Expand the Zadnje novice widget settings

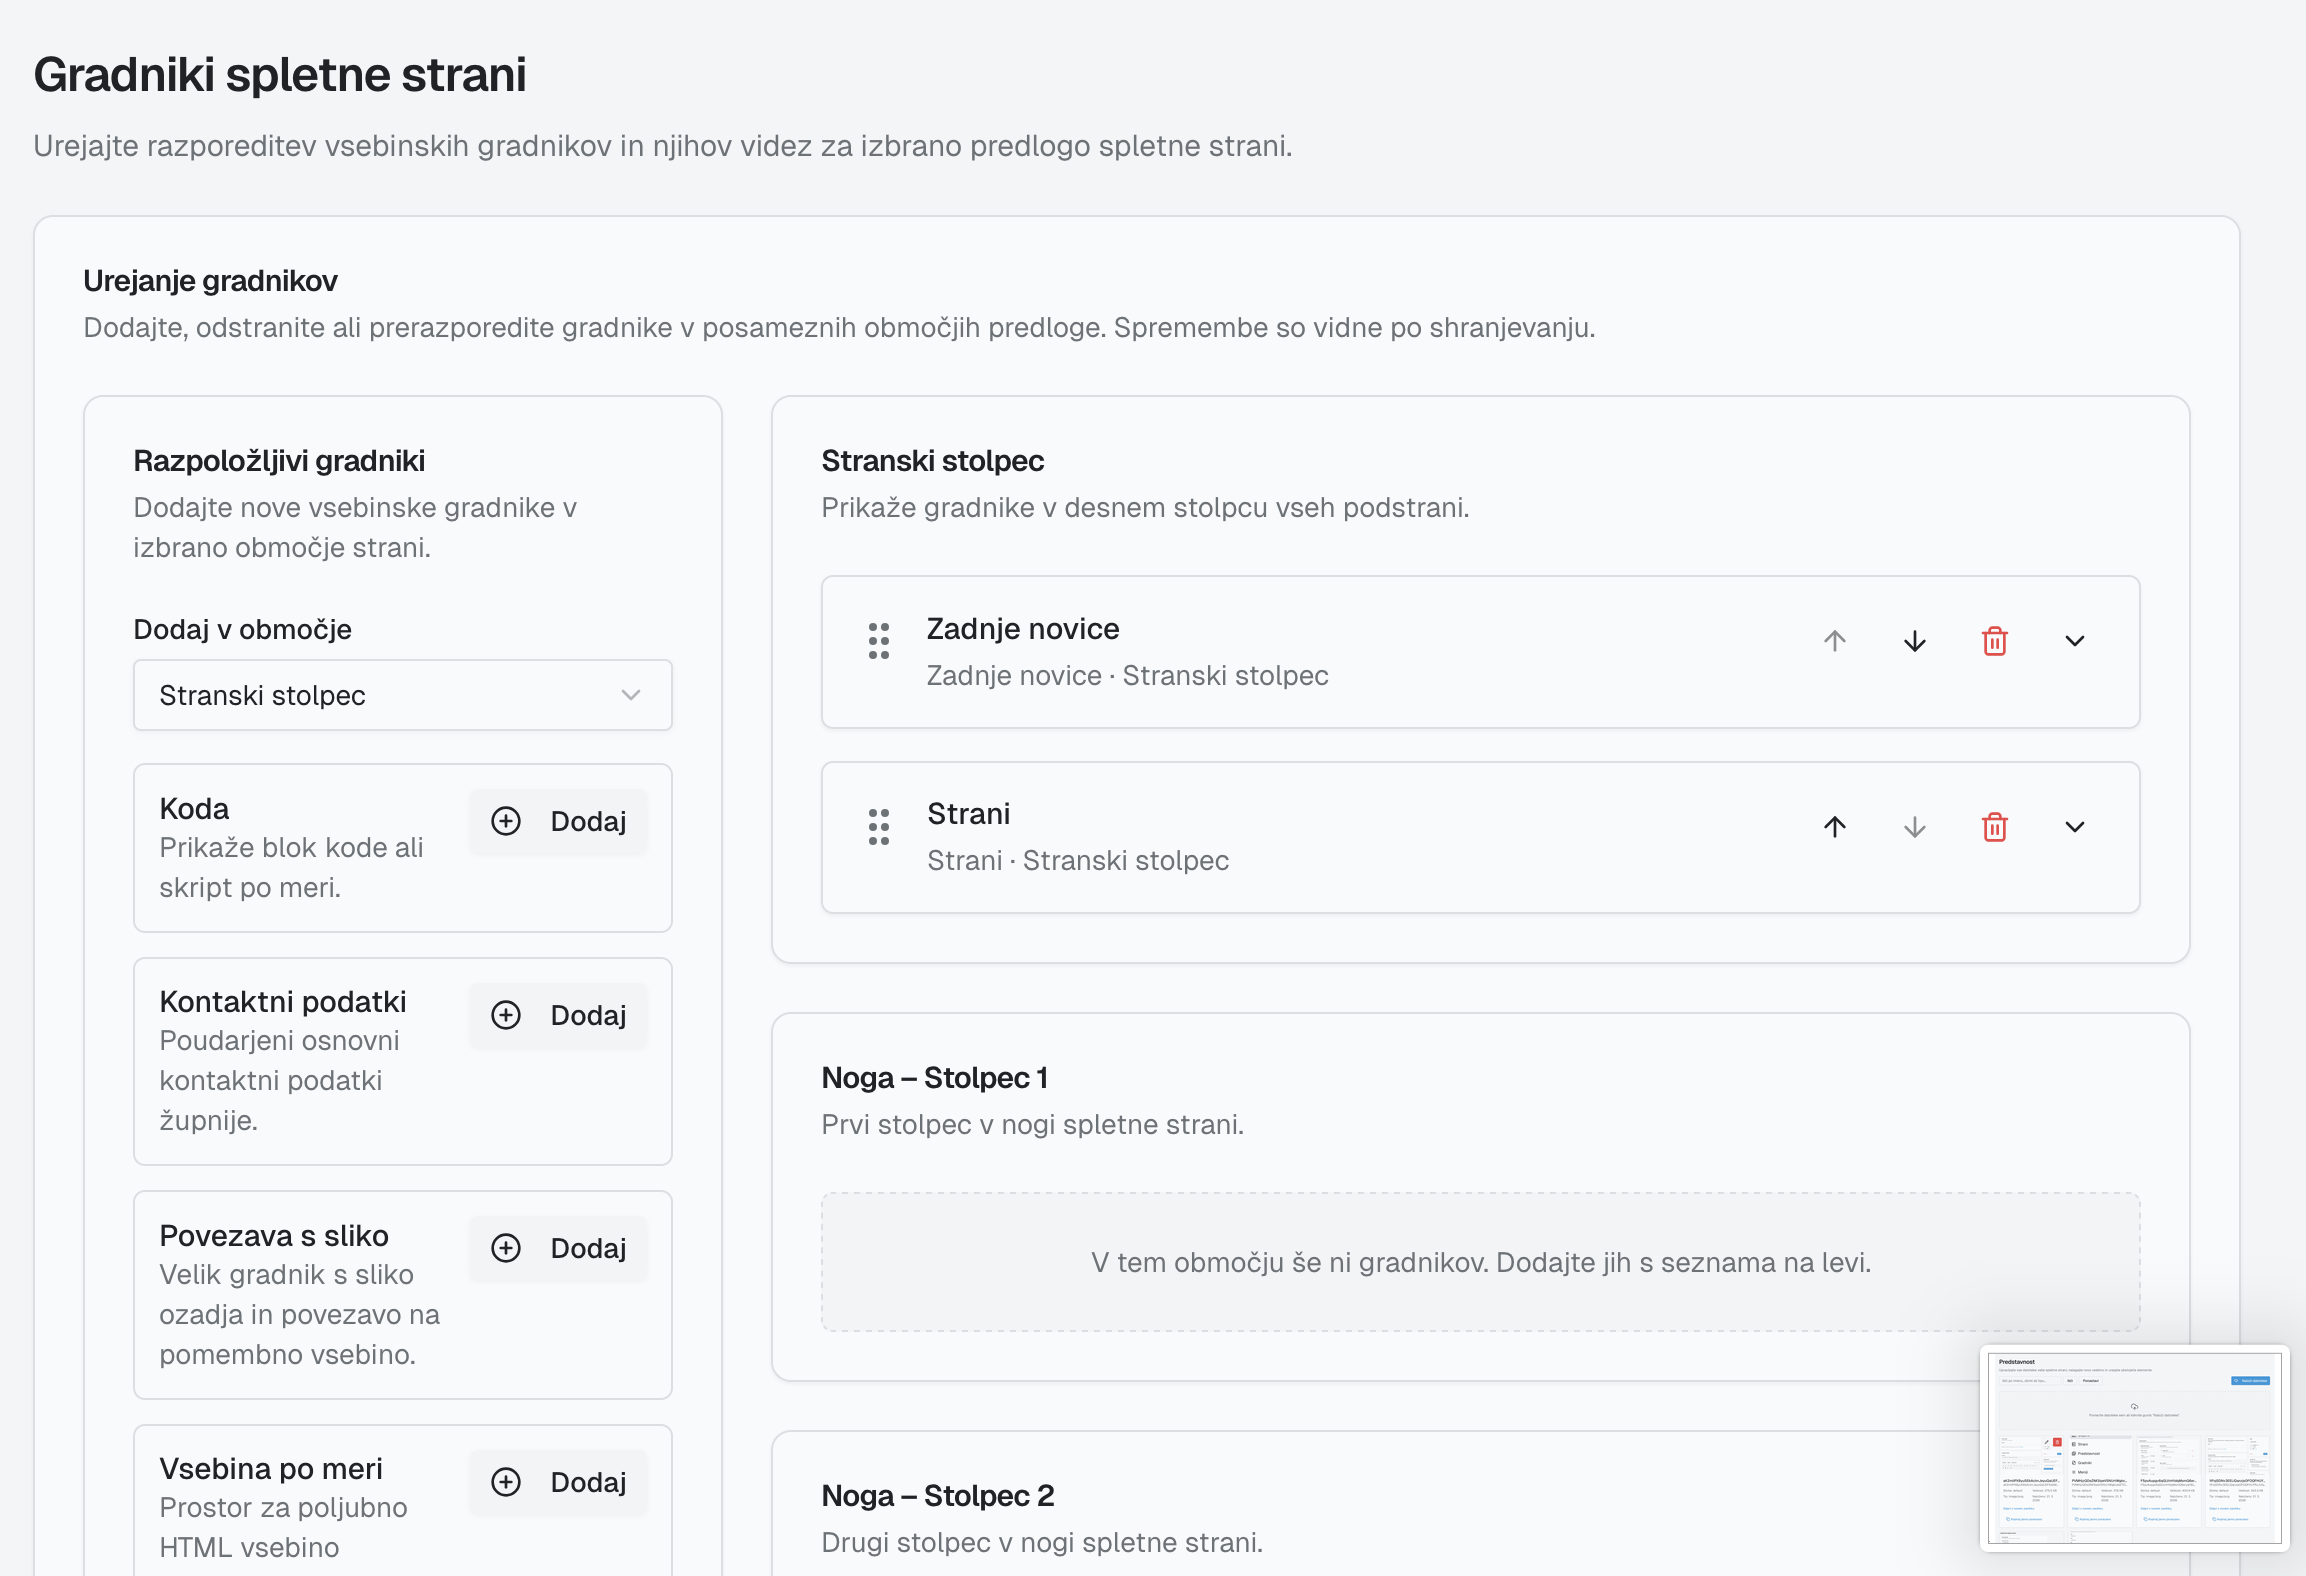tap(2074, 641)
